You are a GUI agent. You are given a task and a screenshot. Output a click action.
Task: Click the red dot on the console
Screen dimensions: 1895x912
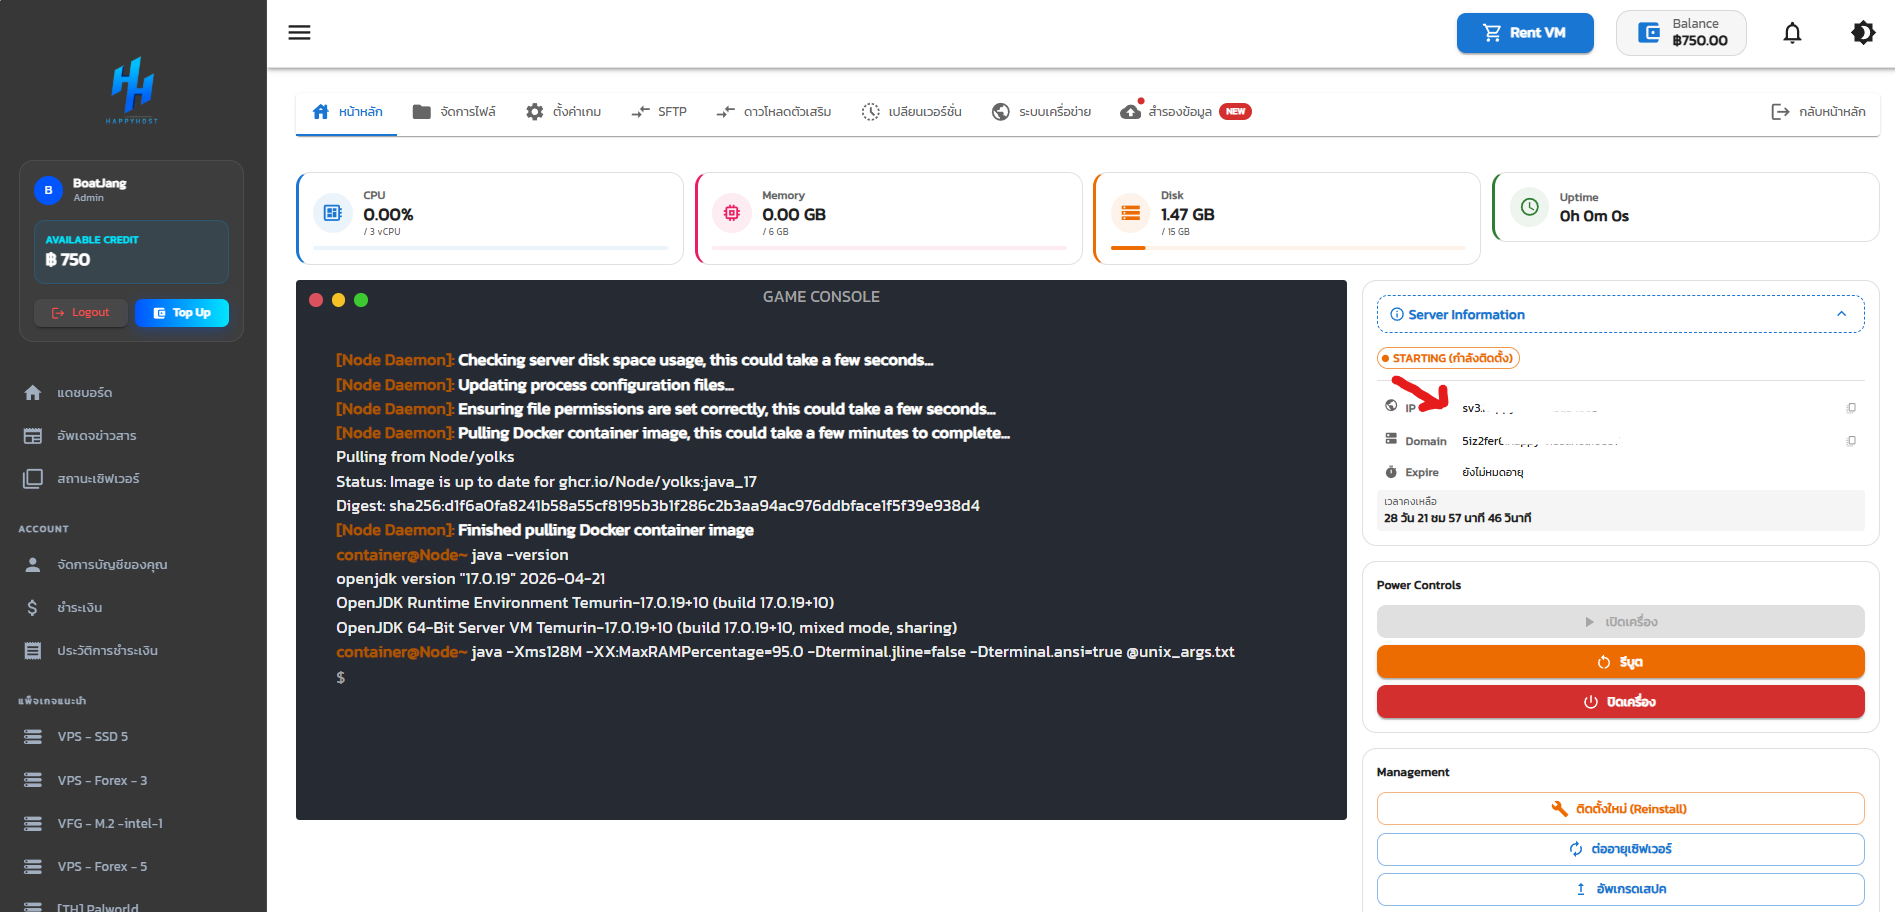[316, 300]
